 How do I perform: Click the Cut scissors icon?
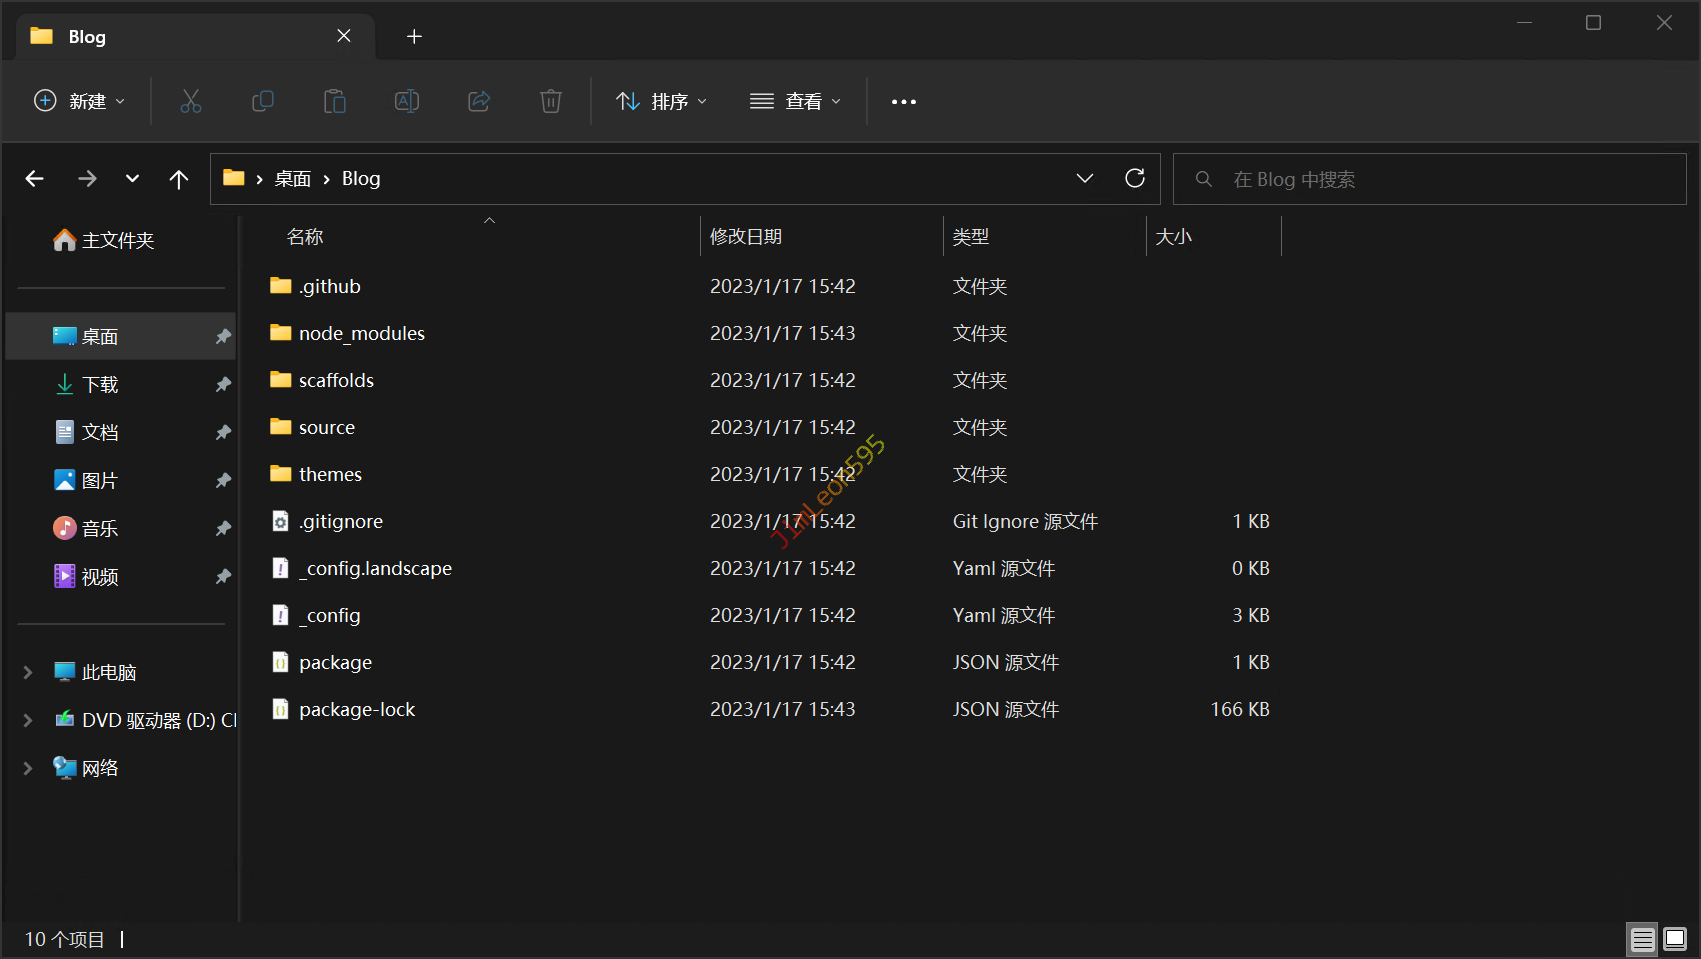[190, 101]
